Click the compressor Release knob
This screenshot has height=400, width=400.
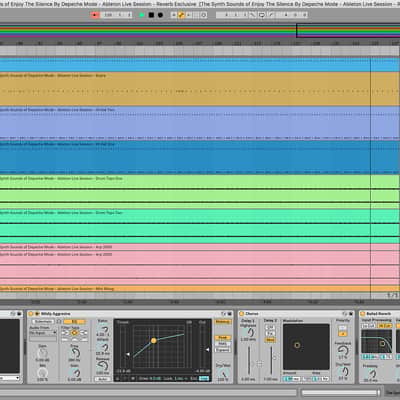pyautogui.click(x=104, y=366)
